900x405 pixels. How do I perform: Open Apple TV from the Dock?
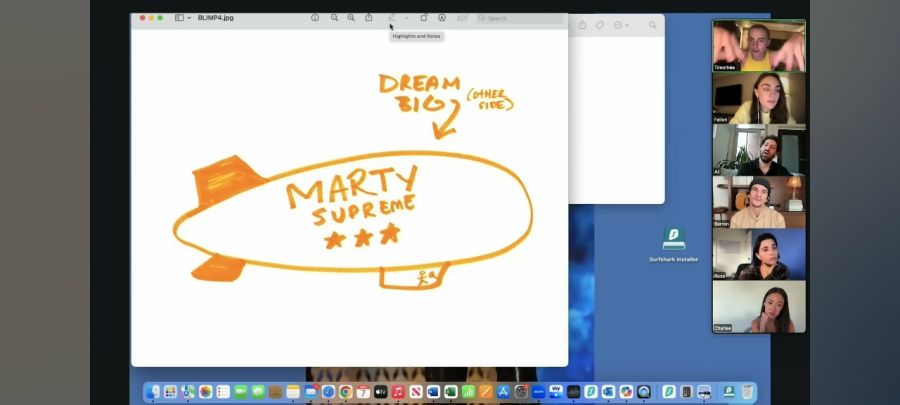coord(381,392)
